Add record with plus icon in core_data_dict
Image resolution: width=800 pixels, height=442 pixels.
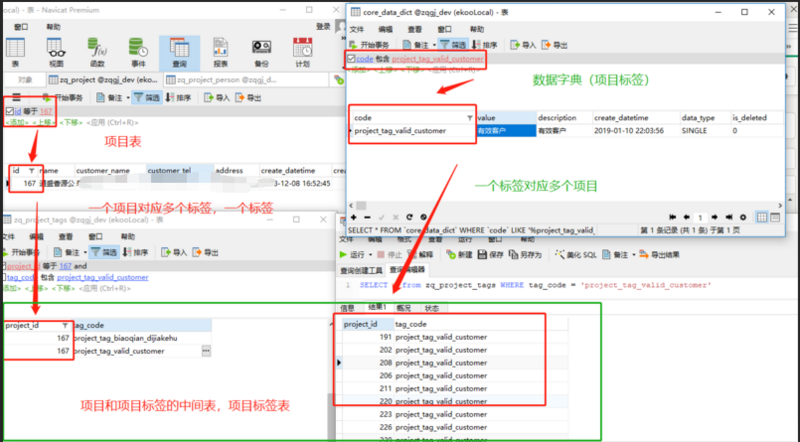click(x=354, y=217)
